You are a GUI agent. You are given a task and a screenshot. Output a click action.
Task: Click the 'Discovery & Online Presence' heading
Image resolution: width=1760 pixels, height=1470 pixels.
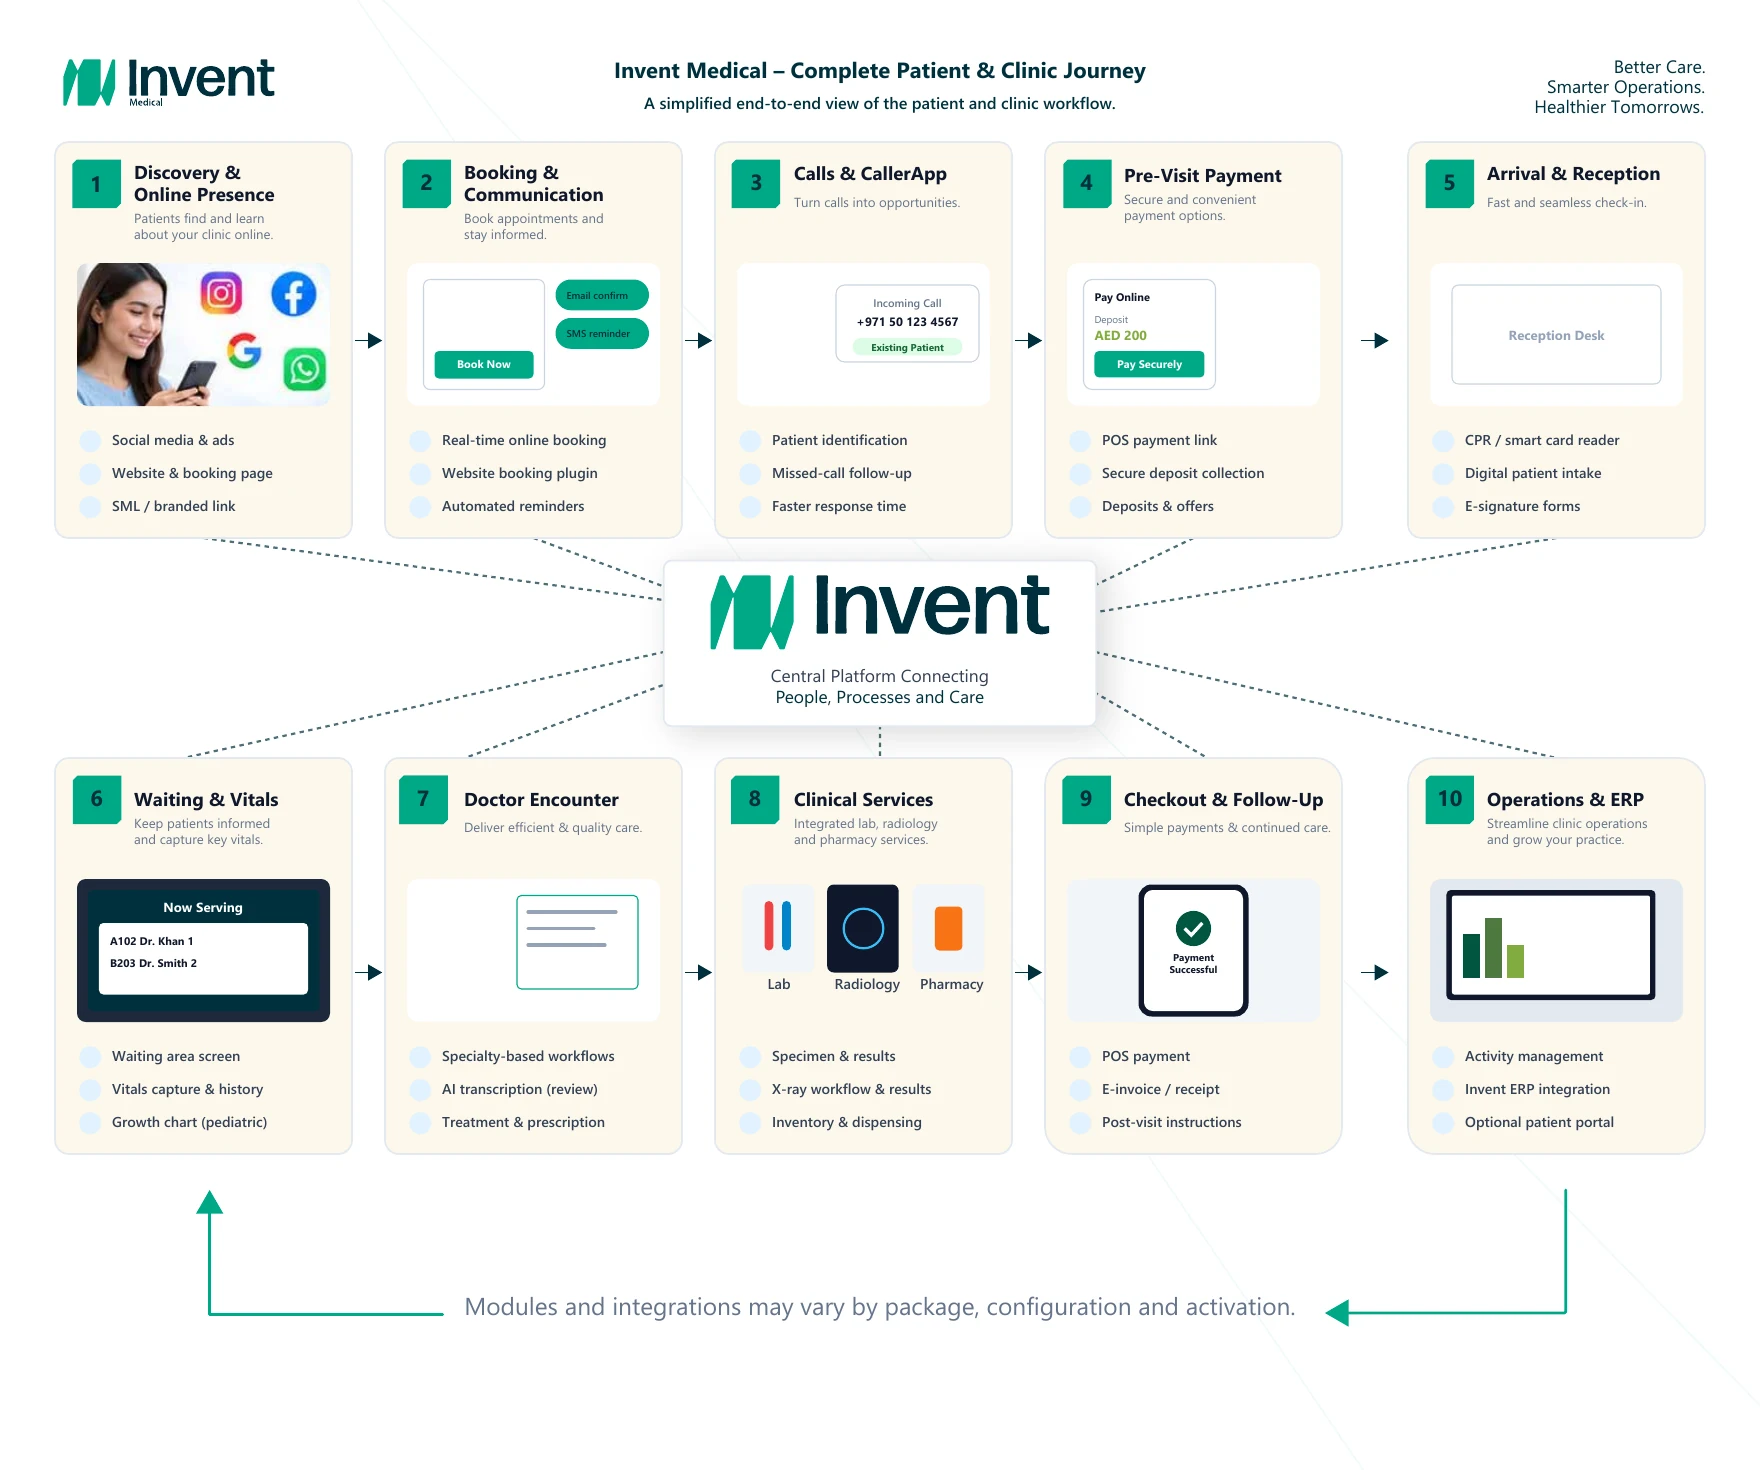click(x=204, y=183)
